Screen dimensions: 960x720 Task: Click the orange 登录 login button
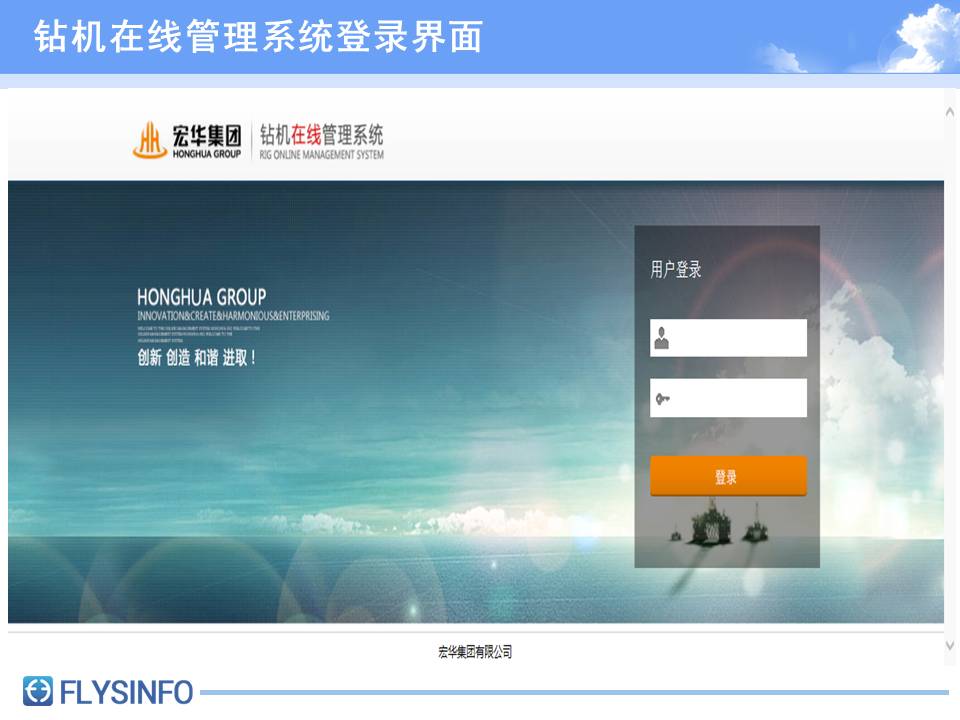pos(728,476)
